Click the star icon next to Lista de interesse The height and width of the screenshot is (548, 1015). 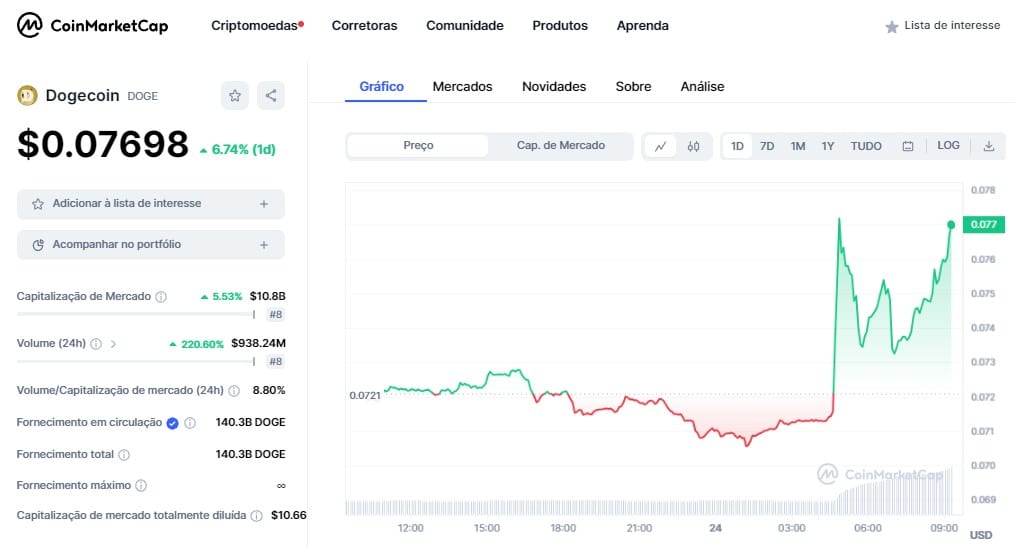click(891, 27)
